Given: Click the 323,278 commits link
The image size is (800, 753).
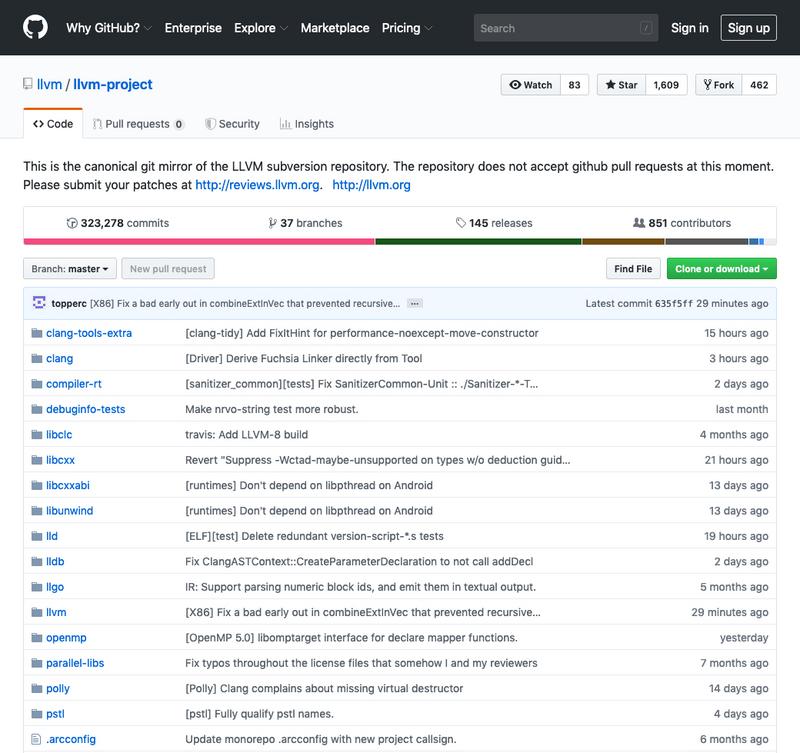Looking at the screenshot, I should tap(118, 223).
